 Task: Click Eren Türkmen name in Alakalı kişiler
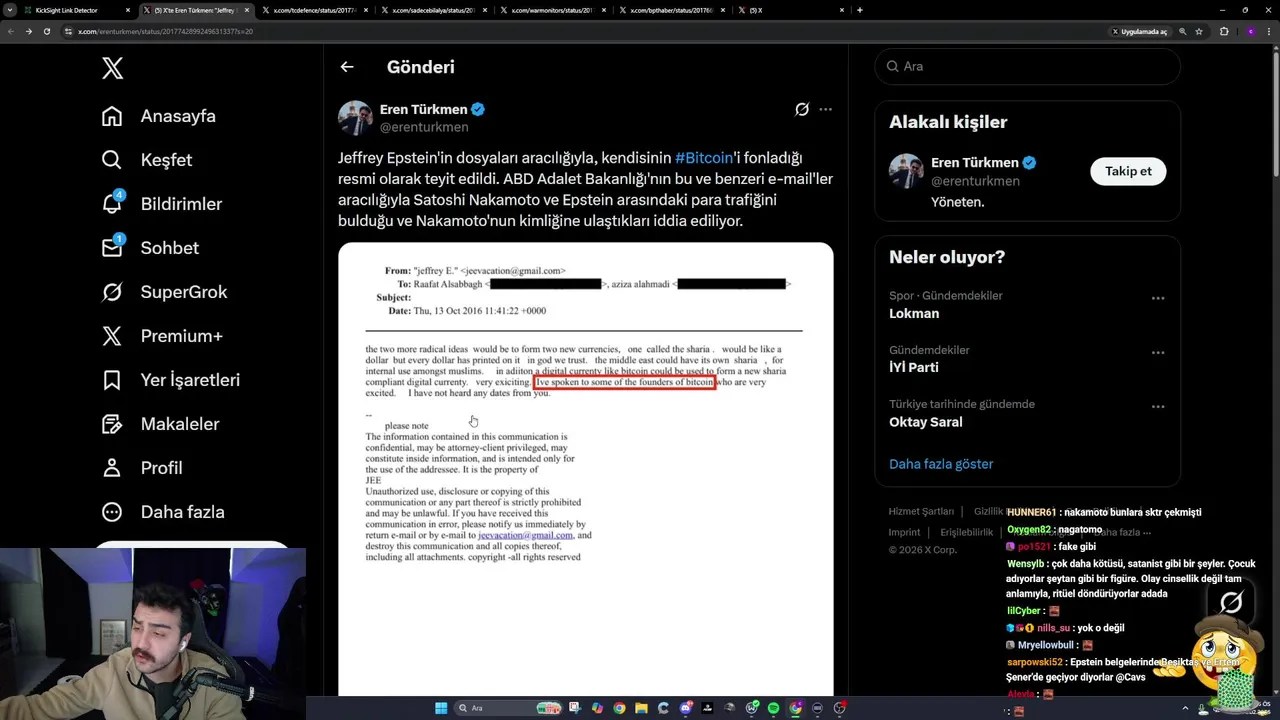pyautogui.click(x=974, y=162)
